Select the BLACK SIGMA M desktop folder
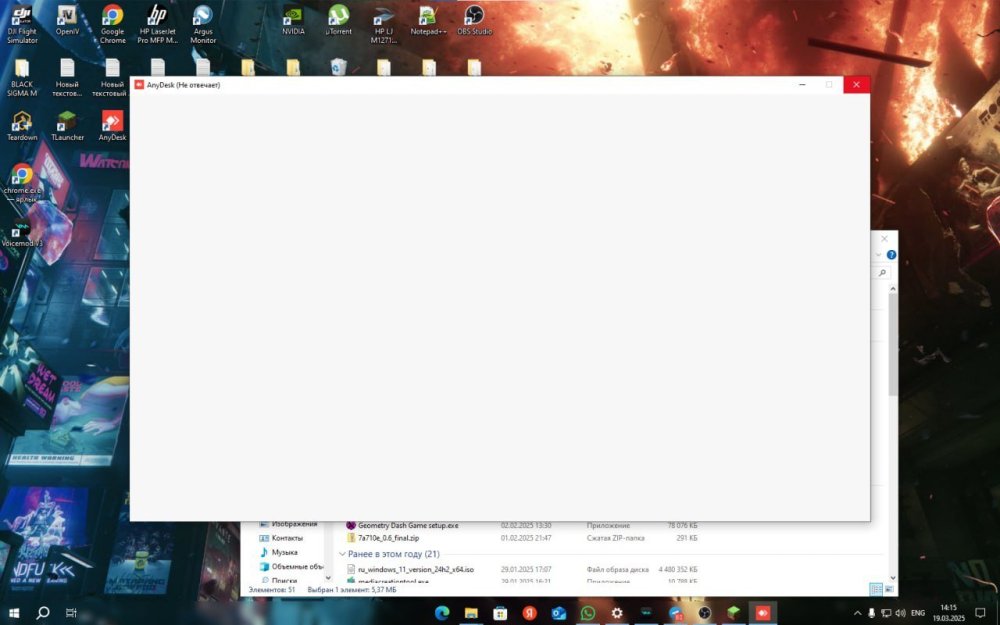 coord(22,78)
